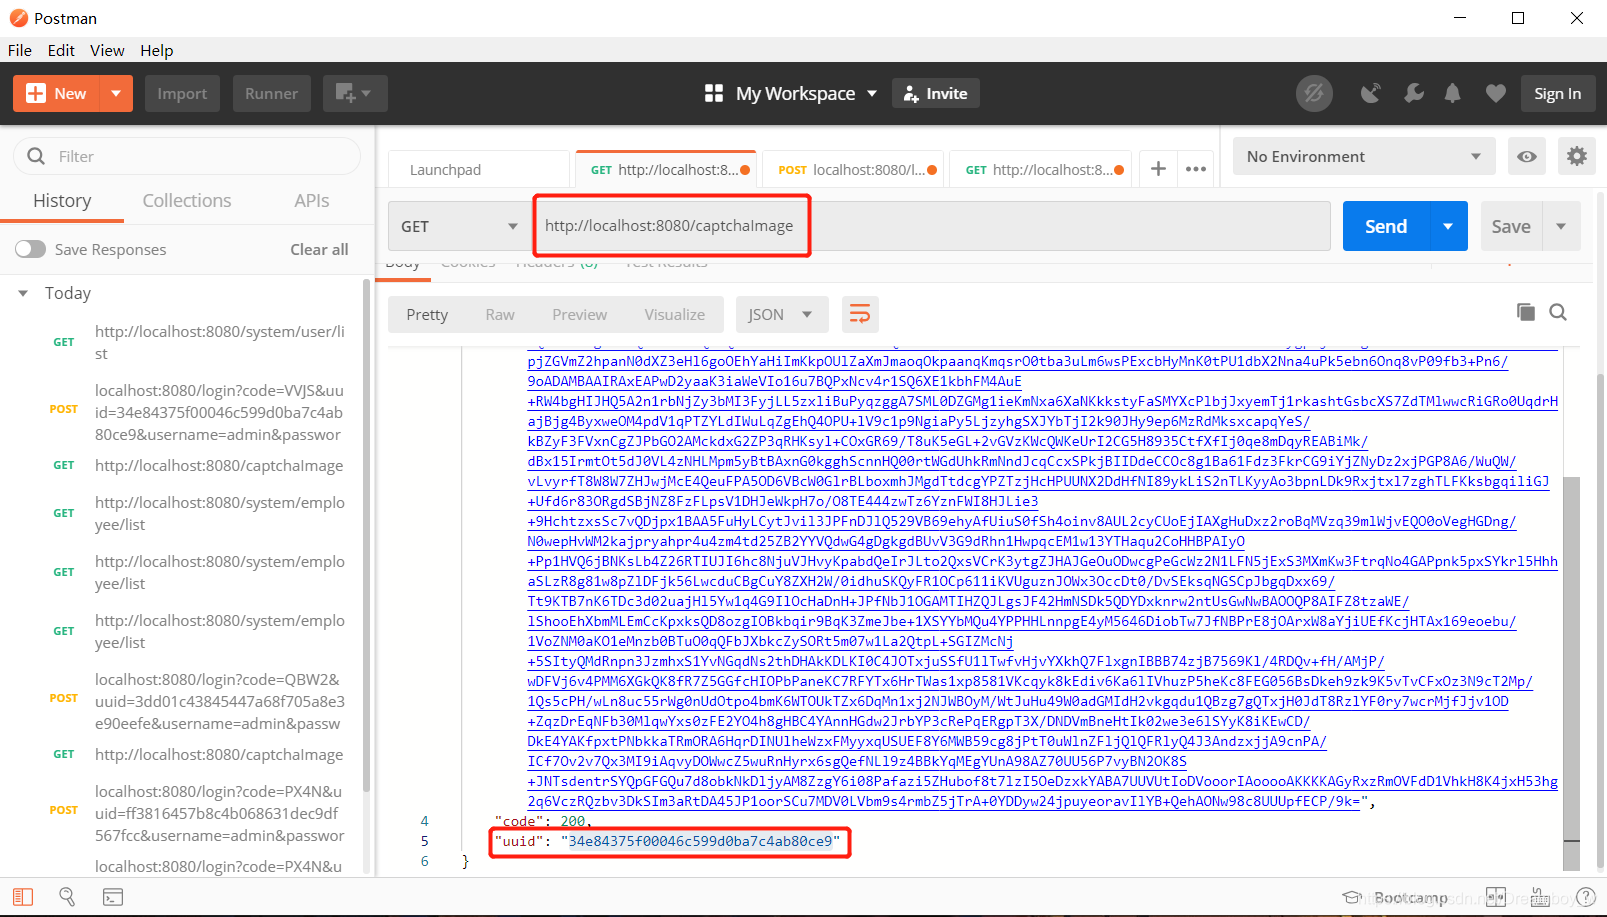The image size is (1607, 917).
Task: Open new window icon button in toolbar
Action: (x=353, y=94)
